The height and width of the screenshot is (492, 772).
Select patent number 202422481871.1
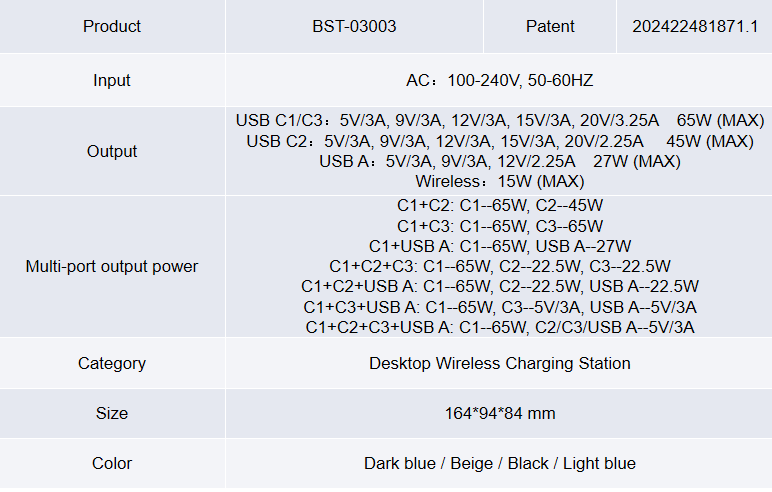tap(695, 26)
